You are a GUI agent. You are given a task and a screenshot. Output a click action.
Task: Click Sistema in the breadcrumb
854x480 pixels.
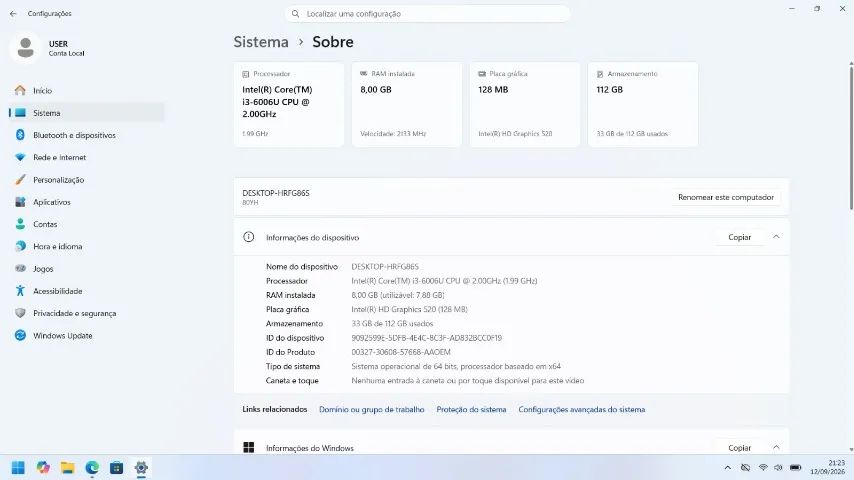[x=261, y=42]
